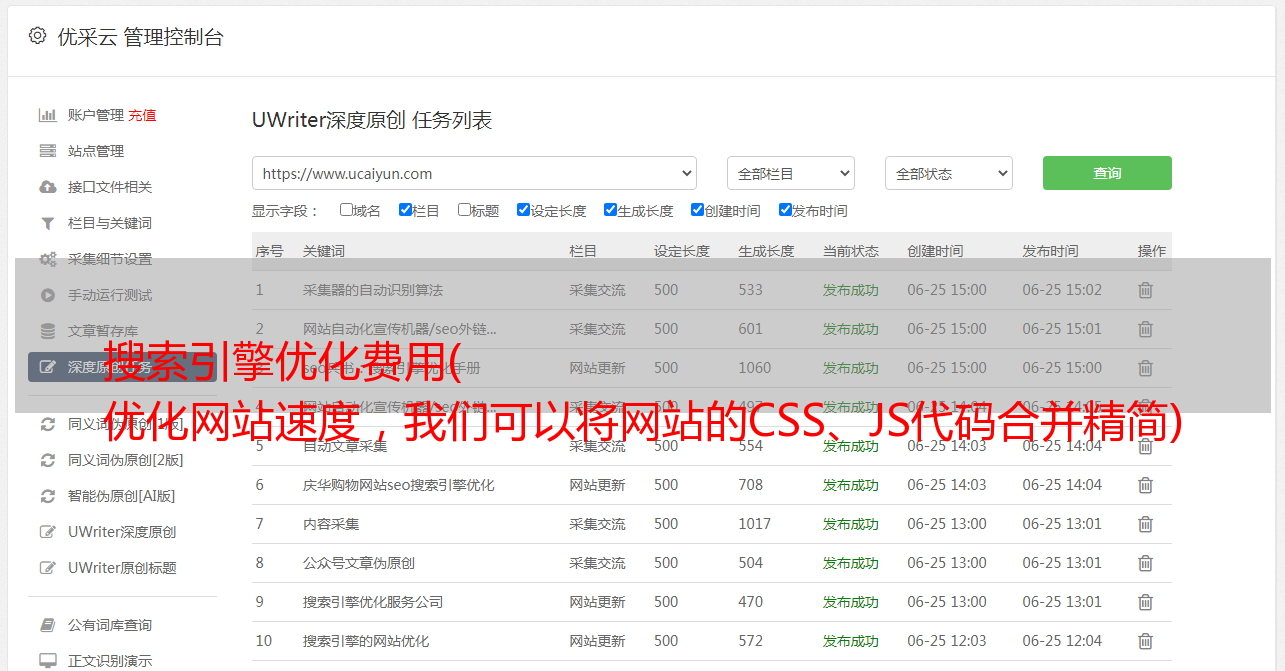Toggle the 标题 display field checkbox
Image resolution: width=1285 pixels, height=671 pixels.
click(464, 210)
